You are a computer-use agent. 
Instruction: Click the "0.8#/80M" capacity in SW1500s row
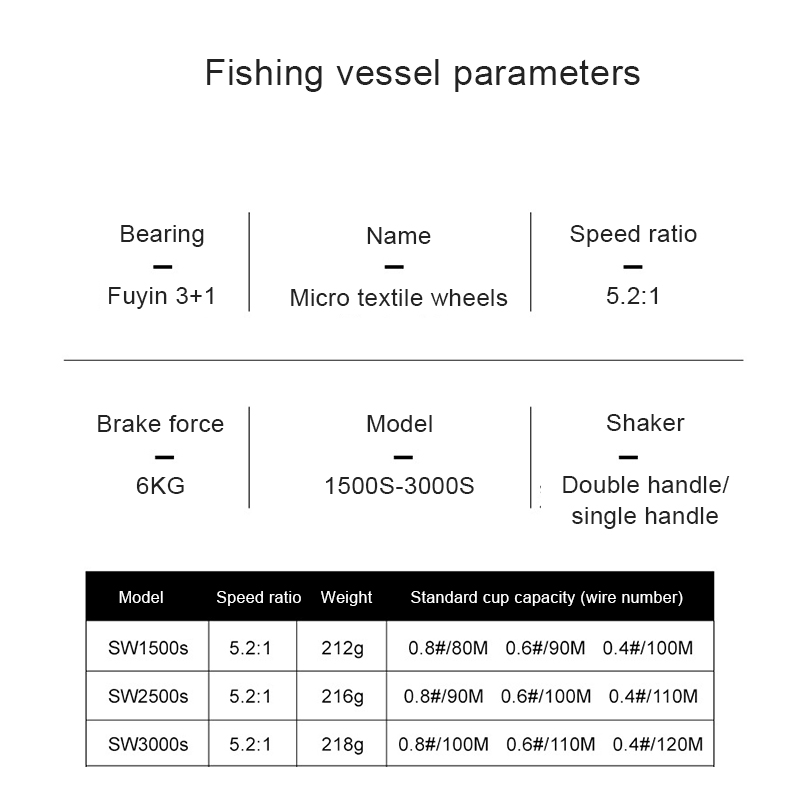point(448,648)
